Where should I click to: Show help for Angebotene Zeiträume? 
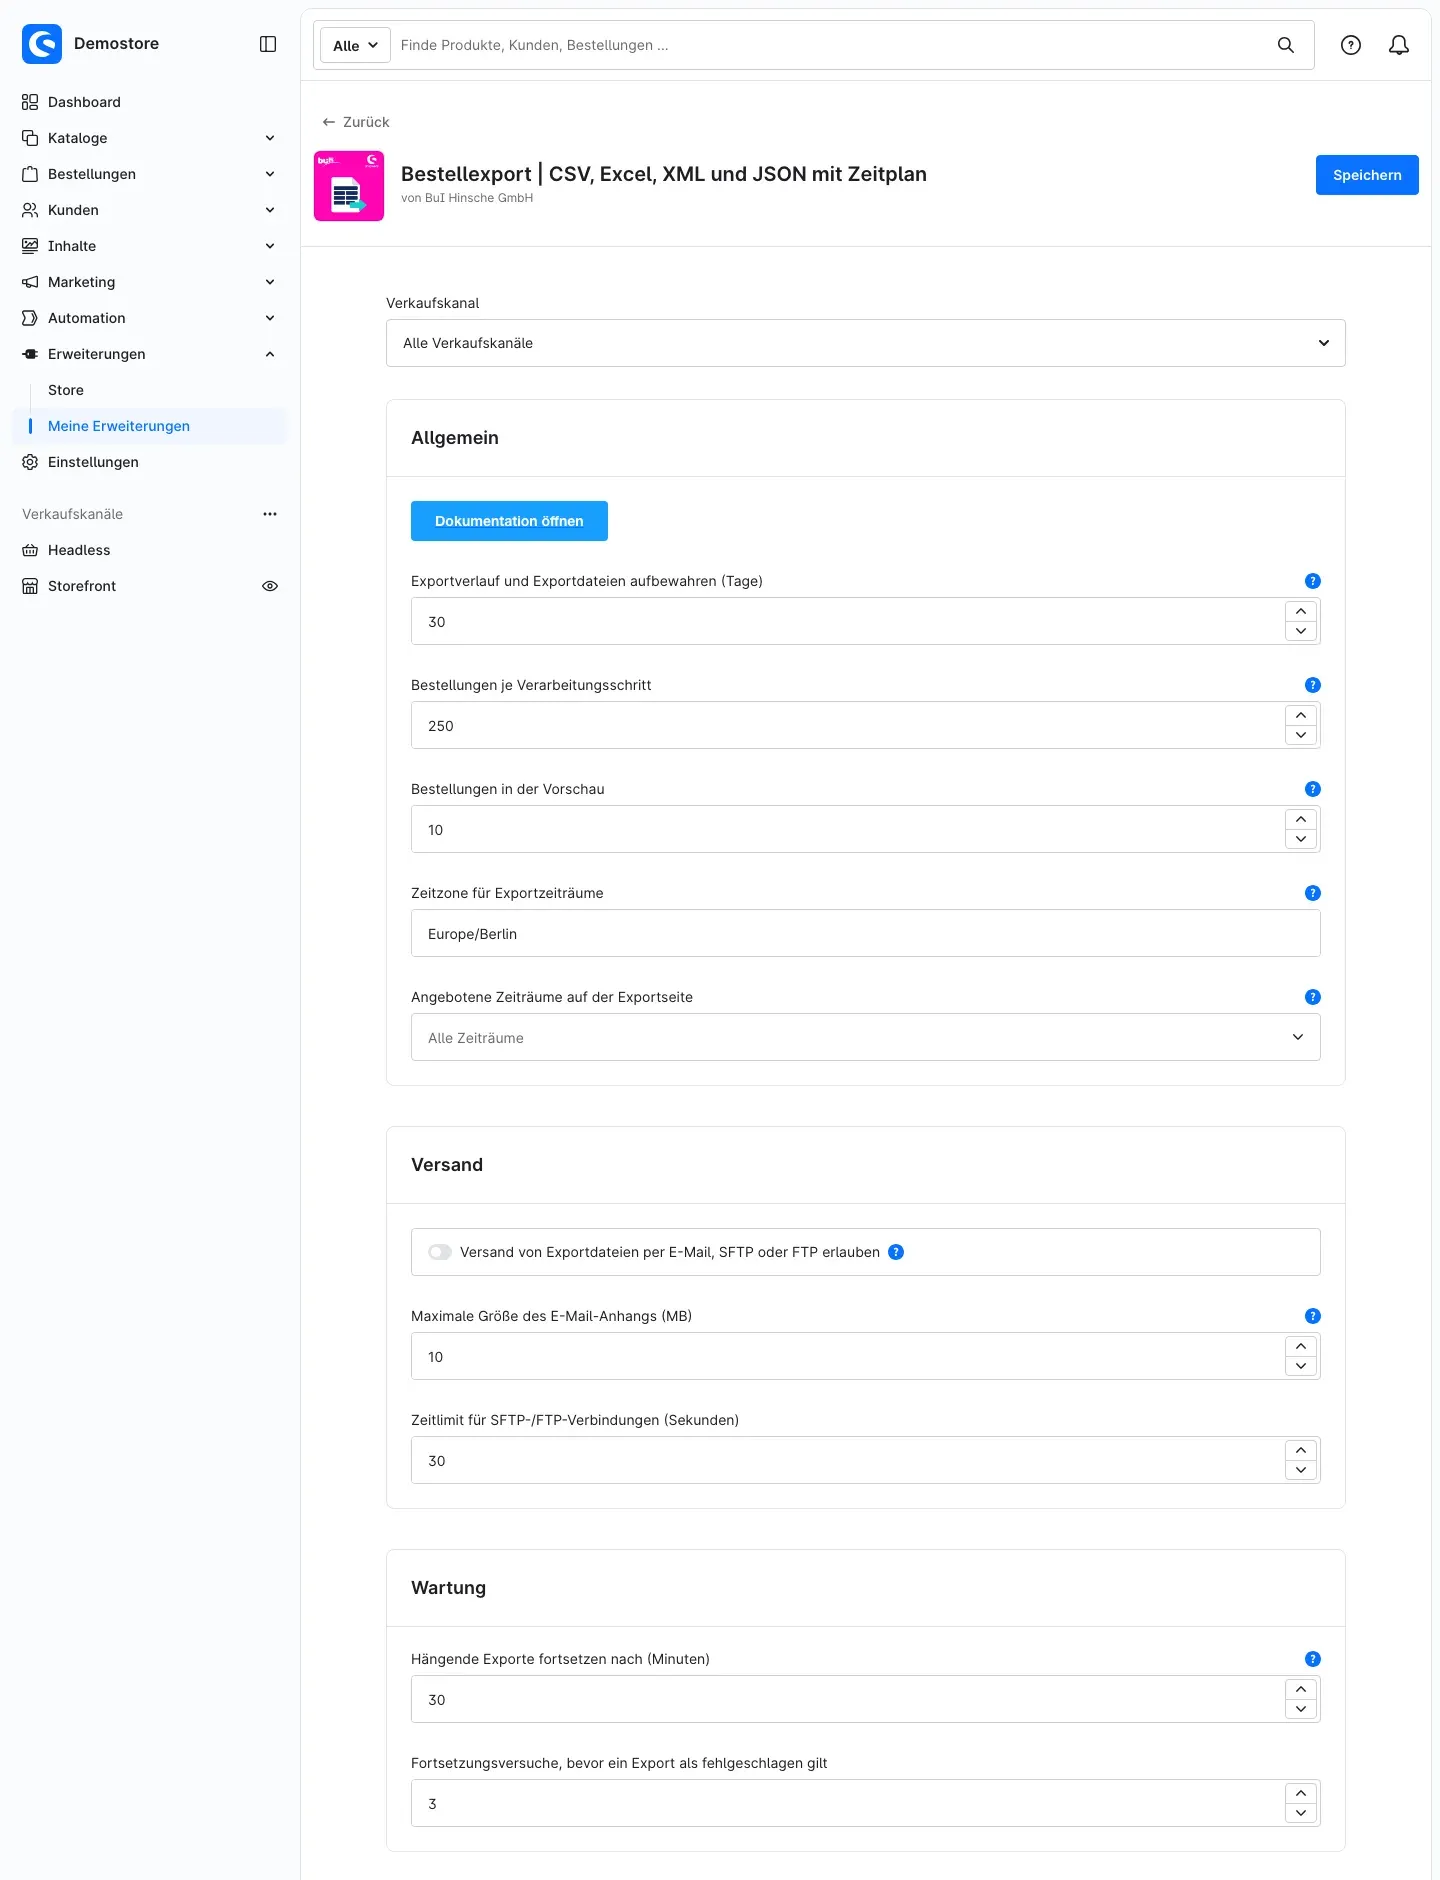coord(1313,997)
